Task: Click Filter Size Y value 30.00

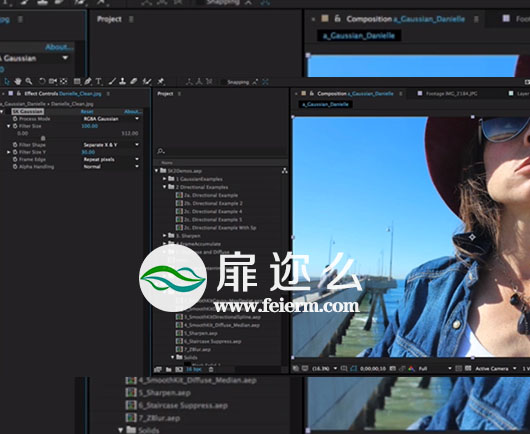Action: click(x=88, y=152)
